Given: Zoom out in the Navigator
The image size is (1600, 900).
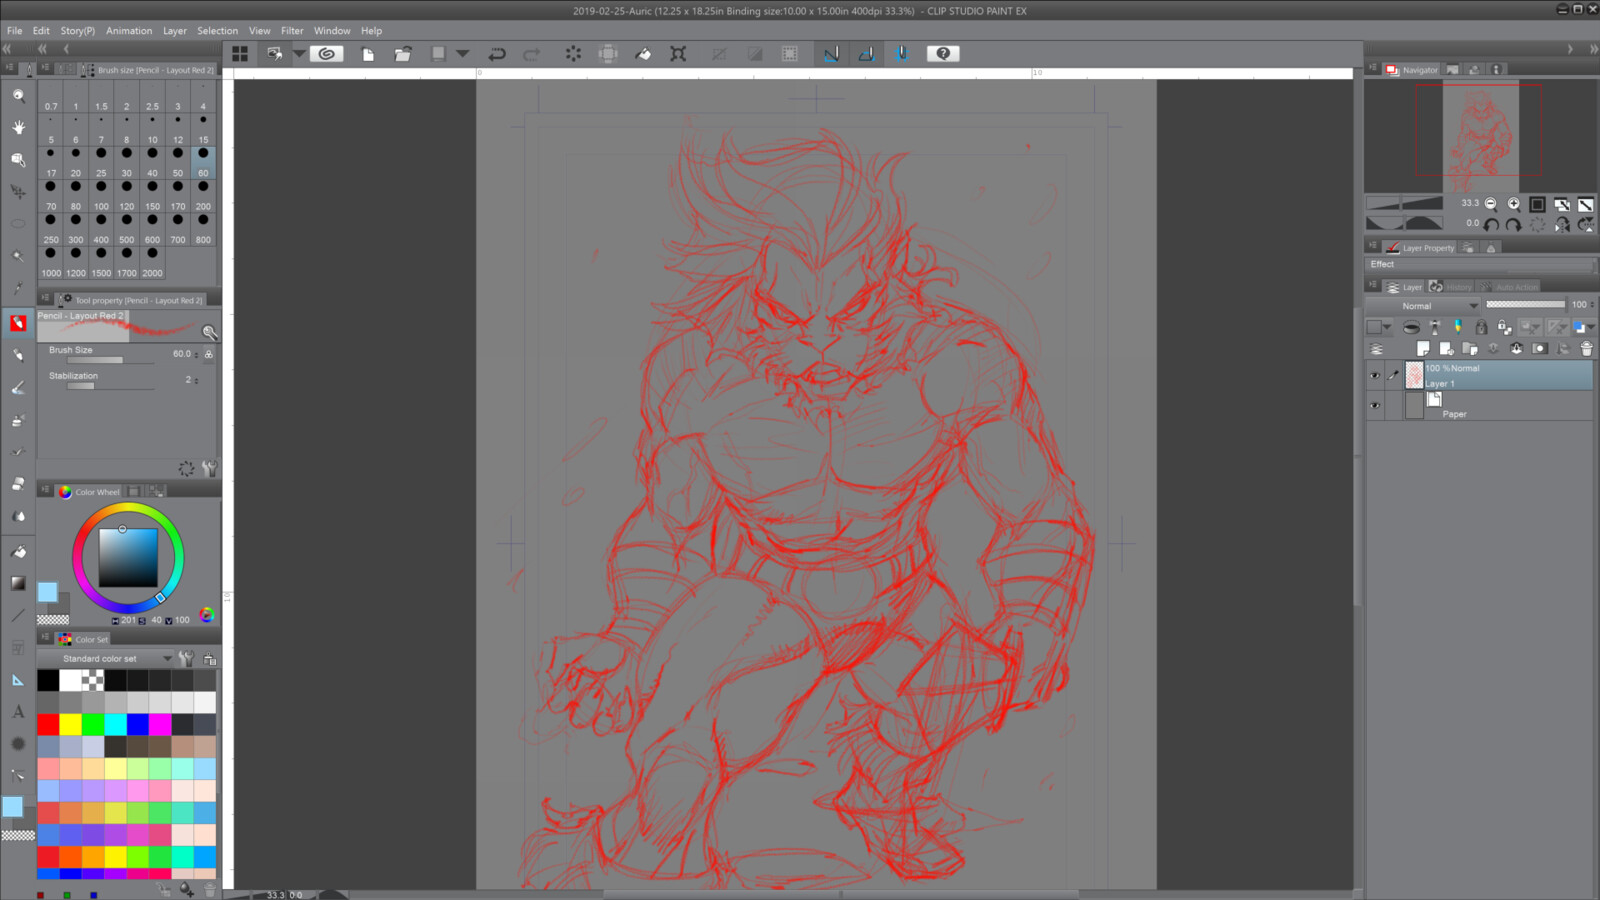Looking at the screenshot, I should click(x=1491, y=204).
